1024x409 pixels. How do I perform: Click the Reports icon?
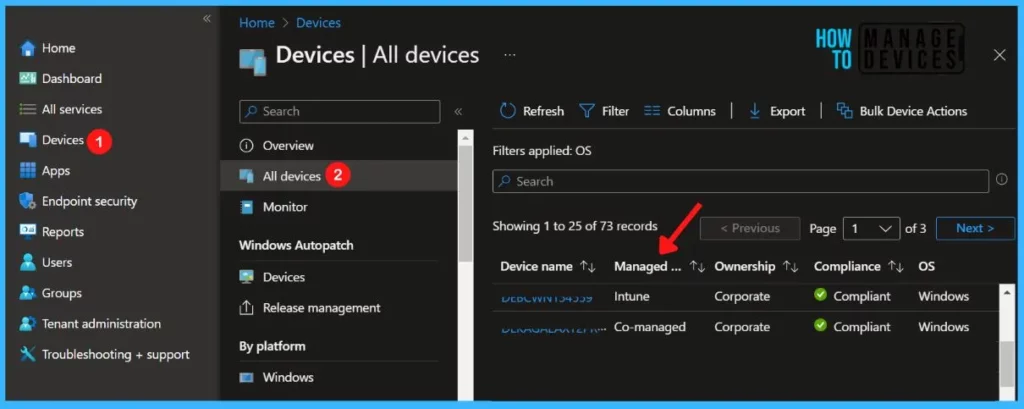tap(27, 231)
